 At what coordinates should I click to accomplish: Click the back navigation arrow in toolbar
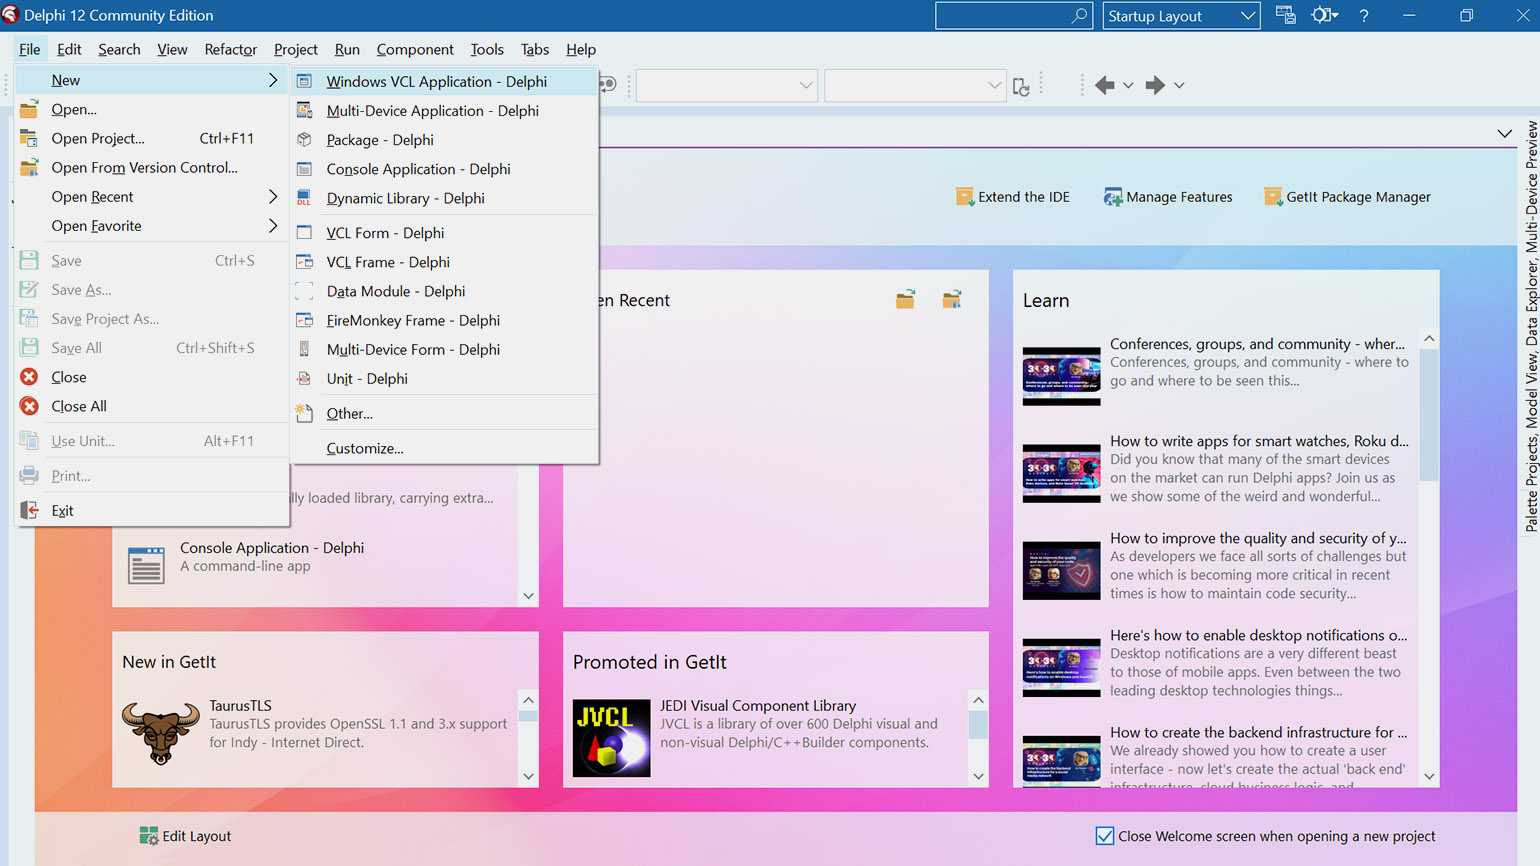(1105, 85)
